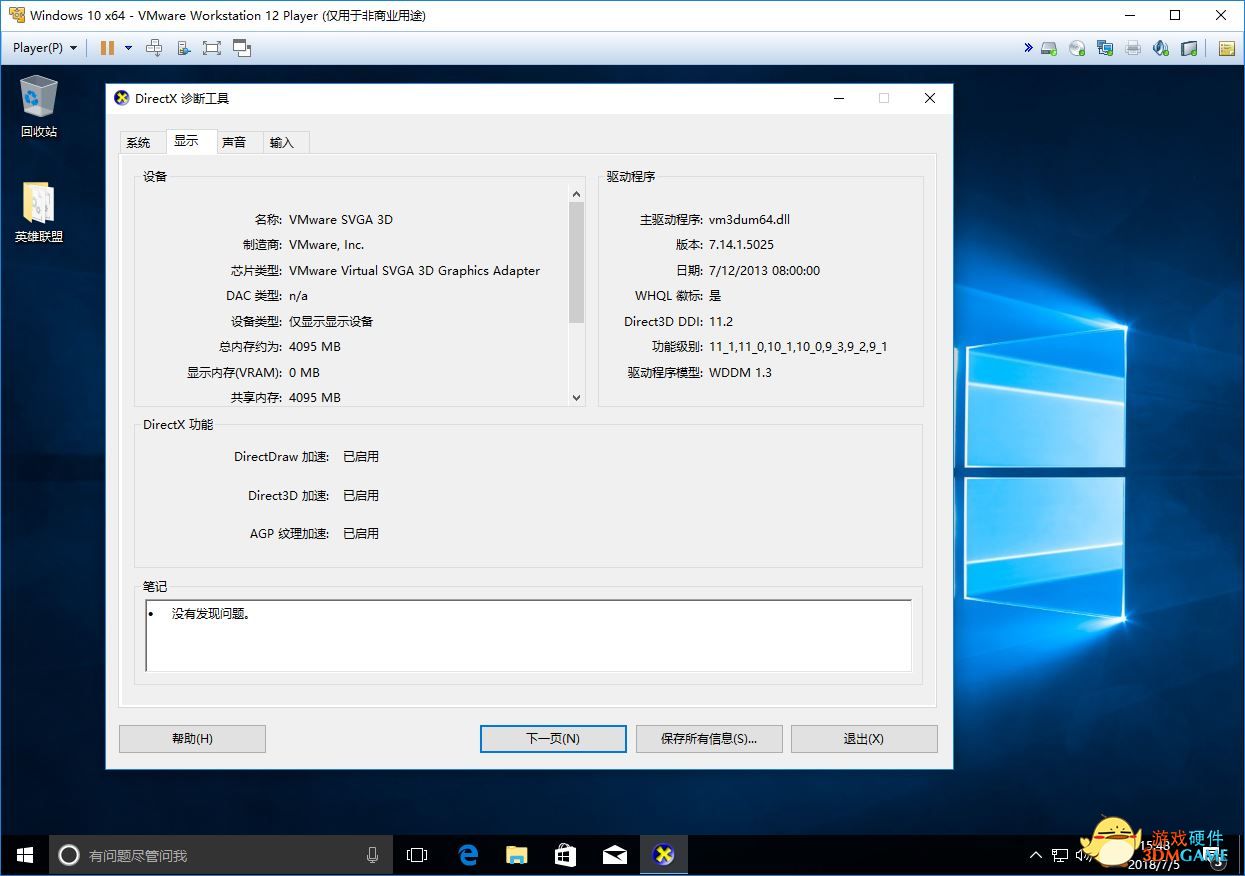This screenshot has height=876, width=1245.
Task: Open Task View on the taskbar
Action: tap(417, 855)
